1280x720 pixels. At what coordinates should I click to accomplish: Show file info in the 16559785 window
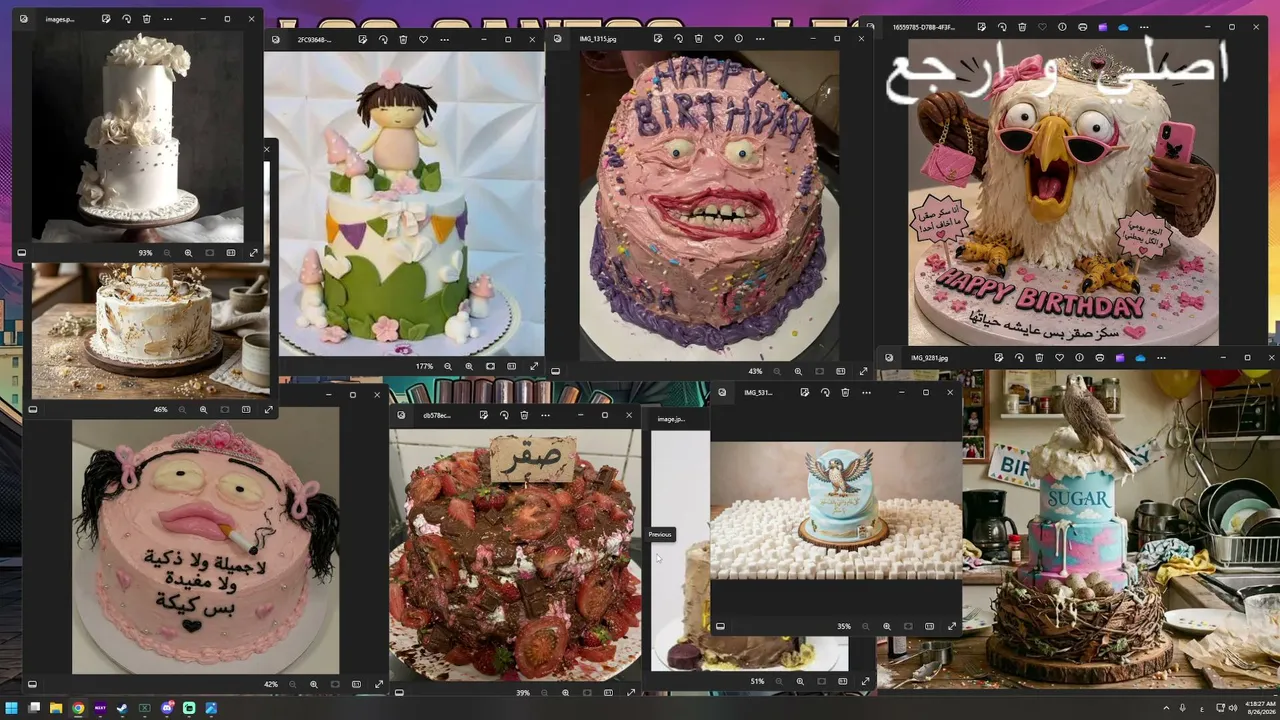(x=1062, y=27)
